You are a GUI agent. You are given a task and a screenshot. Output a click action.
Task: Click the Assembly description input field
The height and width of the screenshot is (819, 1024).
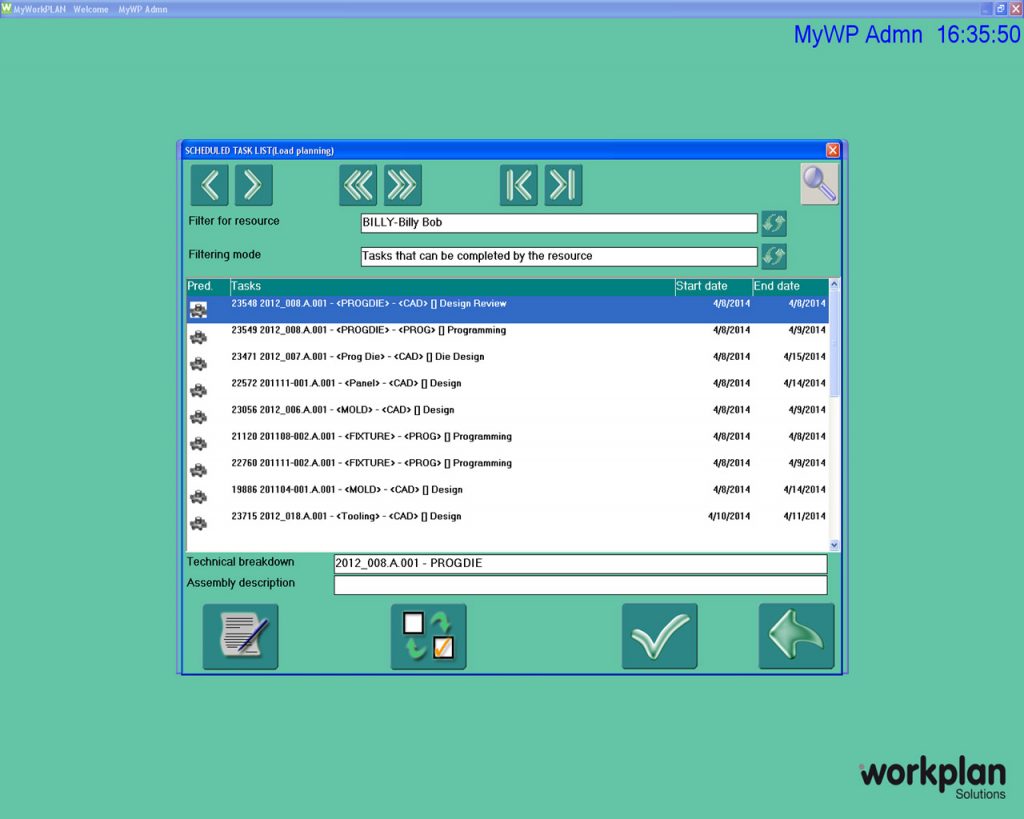pos(580,585)
